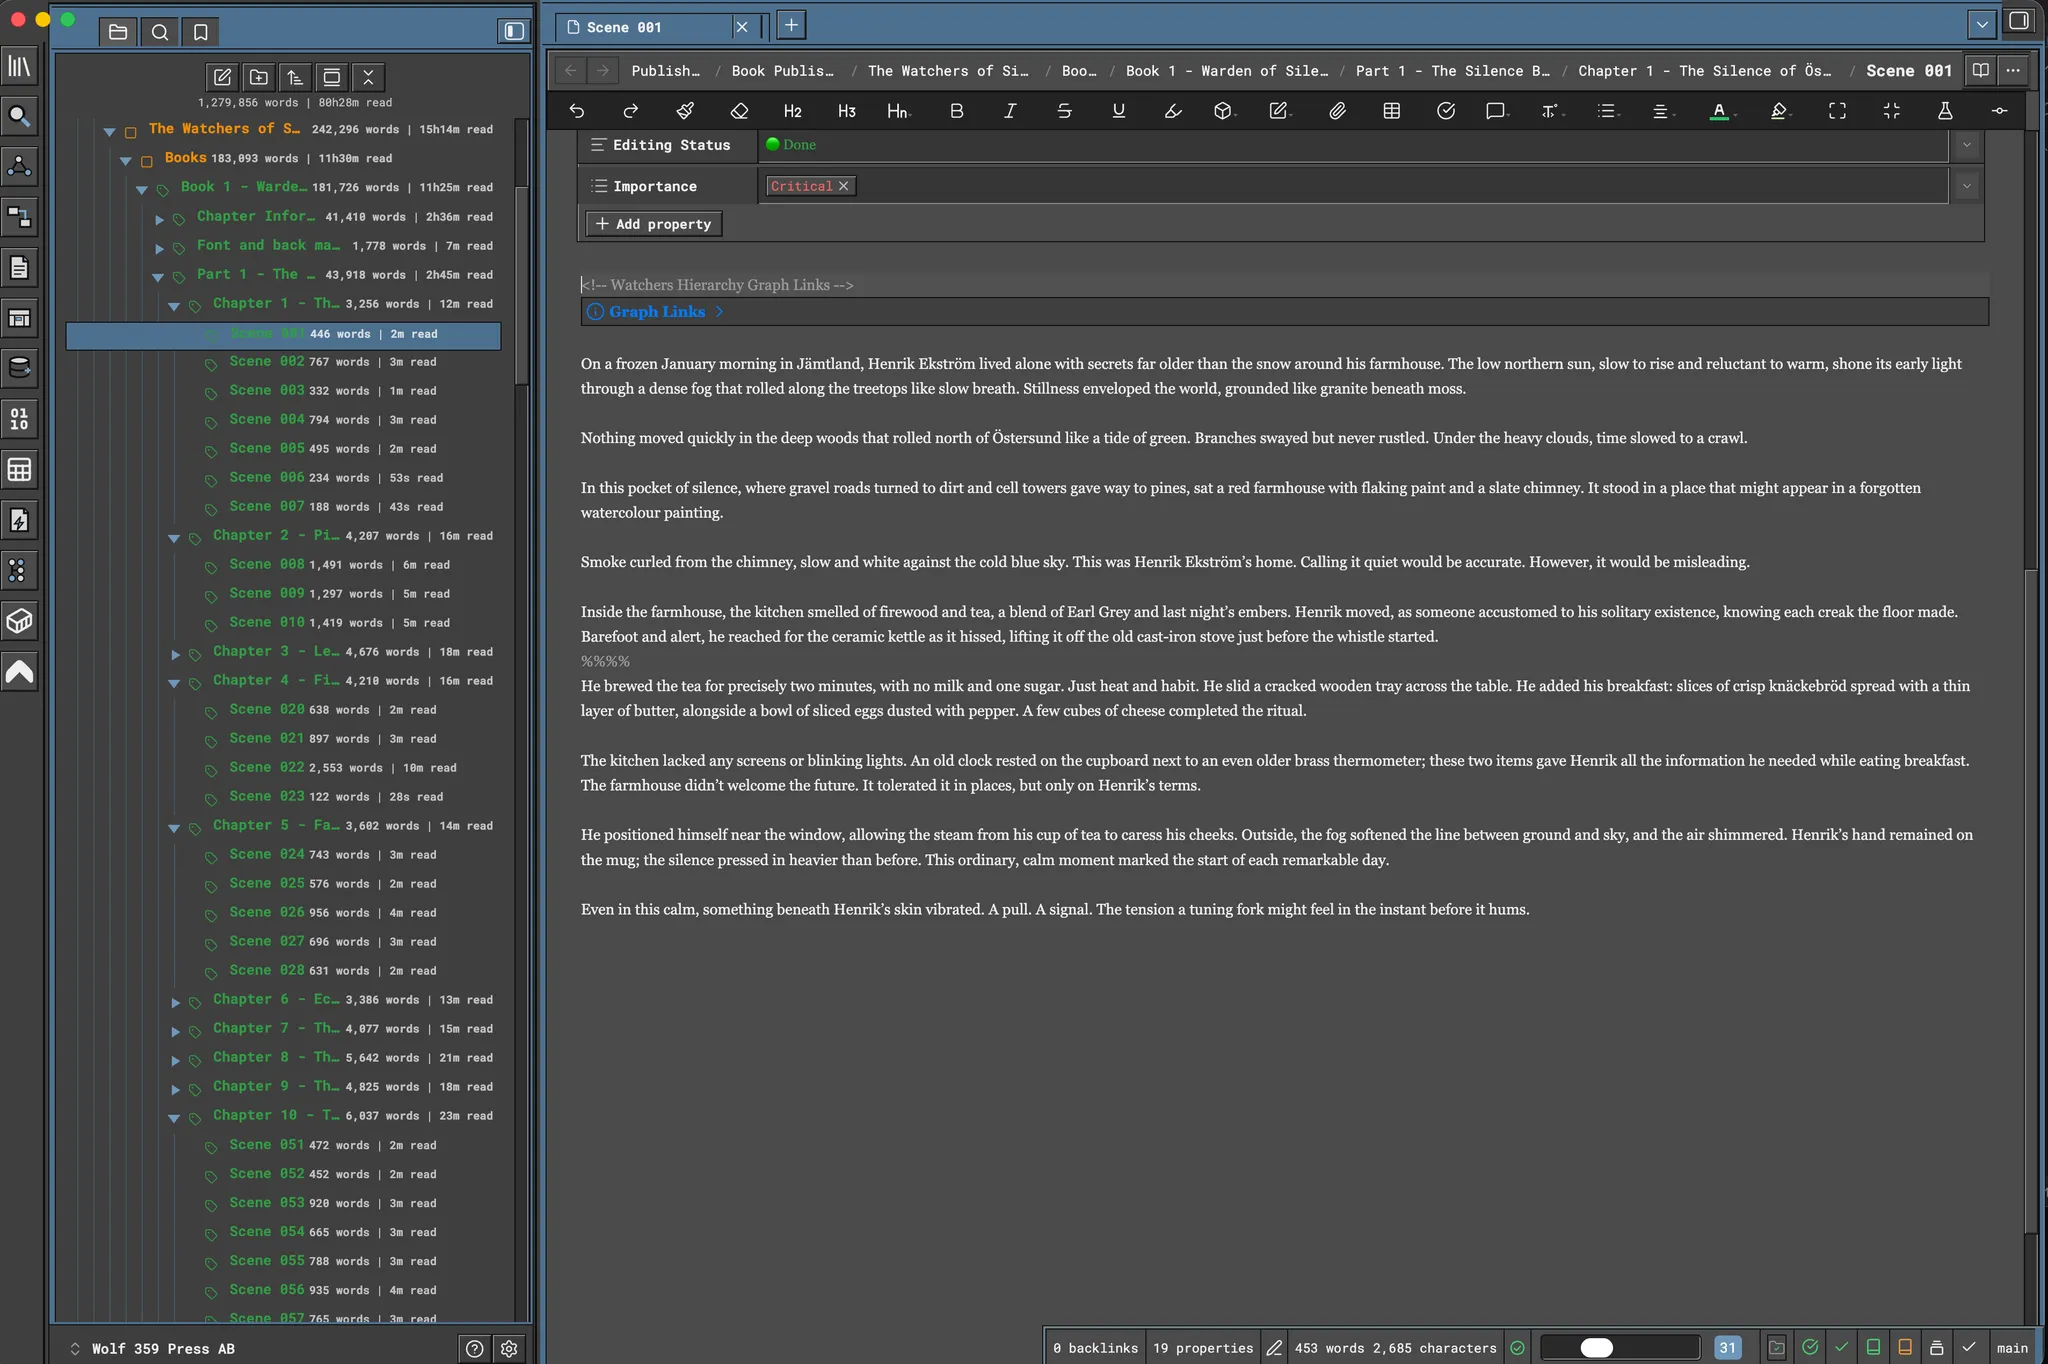Viewport: 2048px width, 1364px height.
Task: Open font color picker A icon
Action: click(1720, 111)
